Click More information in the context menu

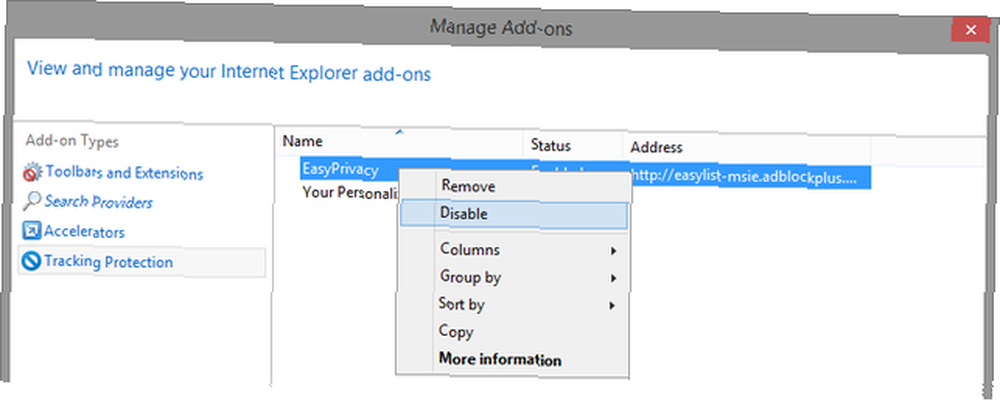[x=500, y=360]
